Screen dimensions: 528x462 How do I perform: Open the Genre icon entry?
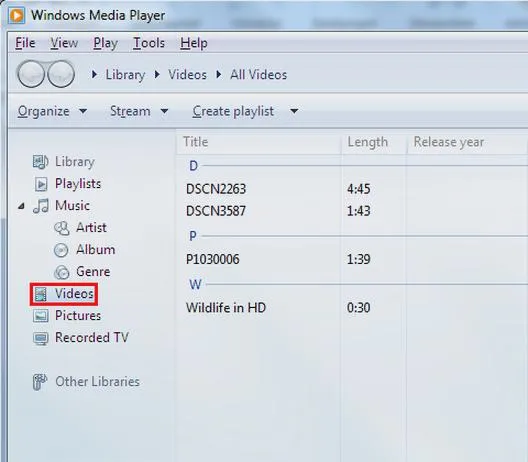[x=62, y=272]
